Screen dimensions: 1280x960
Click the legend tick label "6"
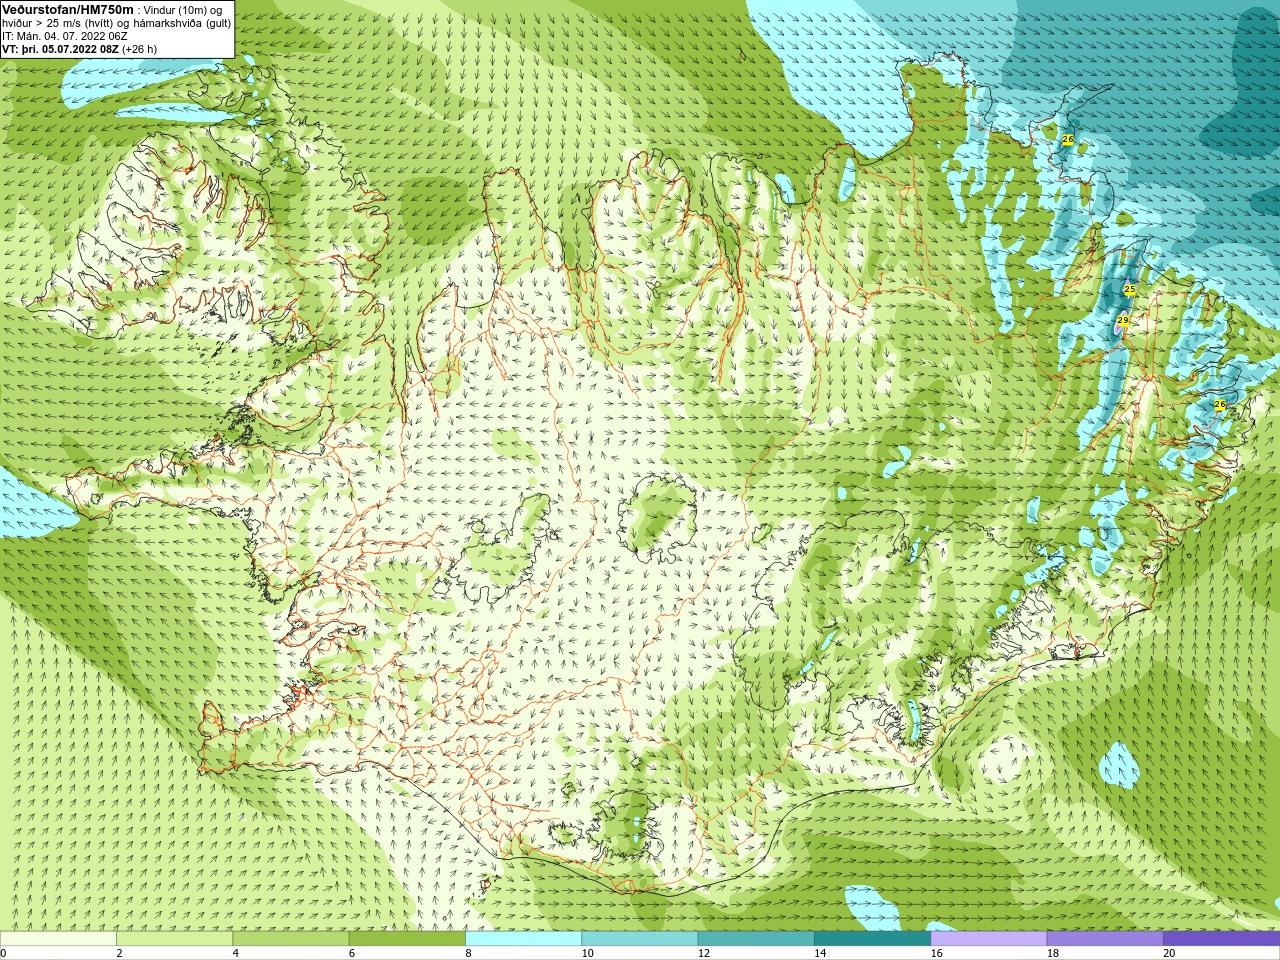coord(352,953)
